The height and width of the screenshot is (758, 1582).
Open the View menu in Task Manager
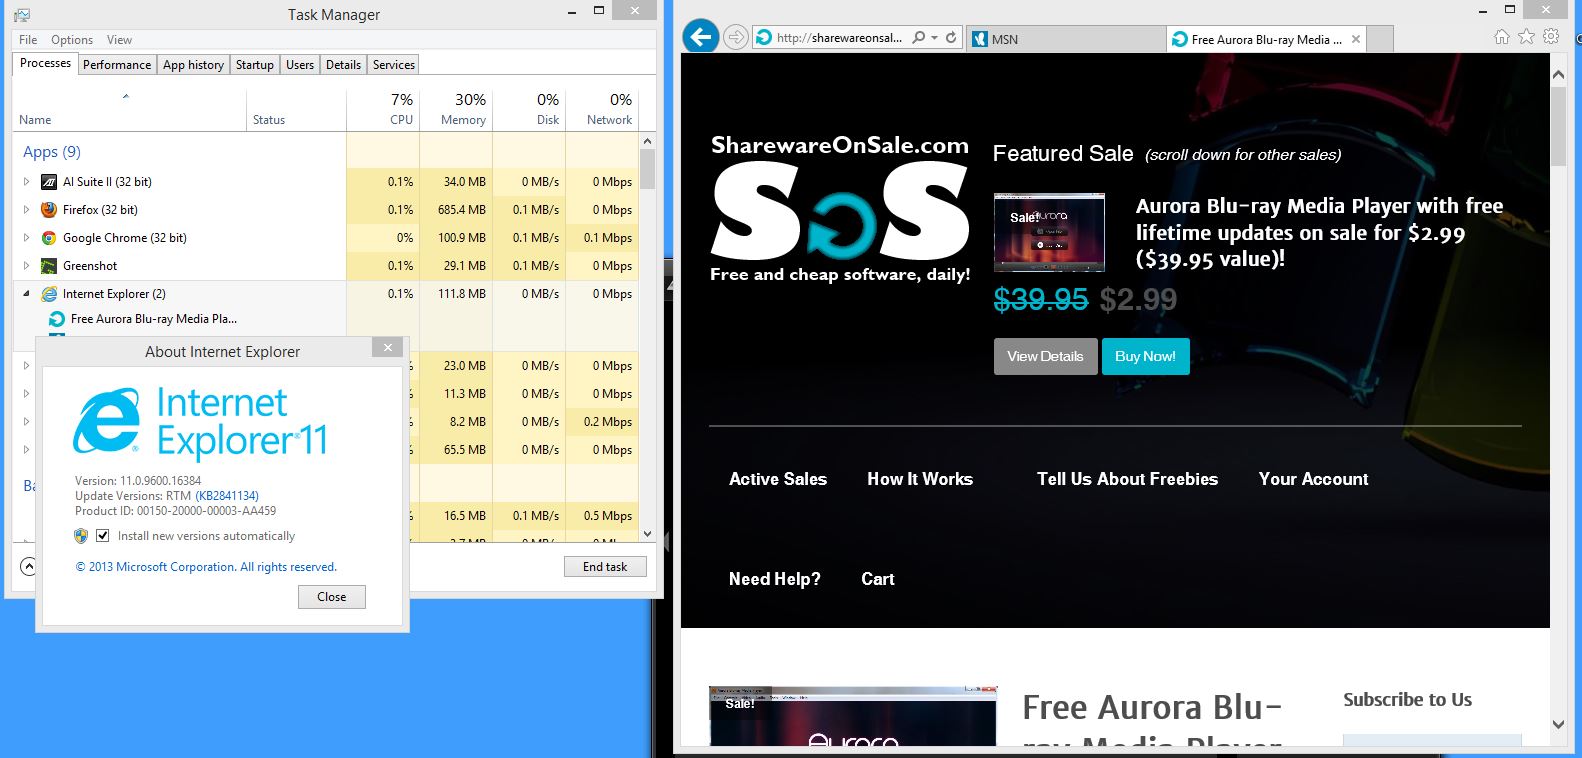coord(119,40)
